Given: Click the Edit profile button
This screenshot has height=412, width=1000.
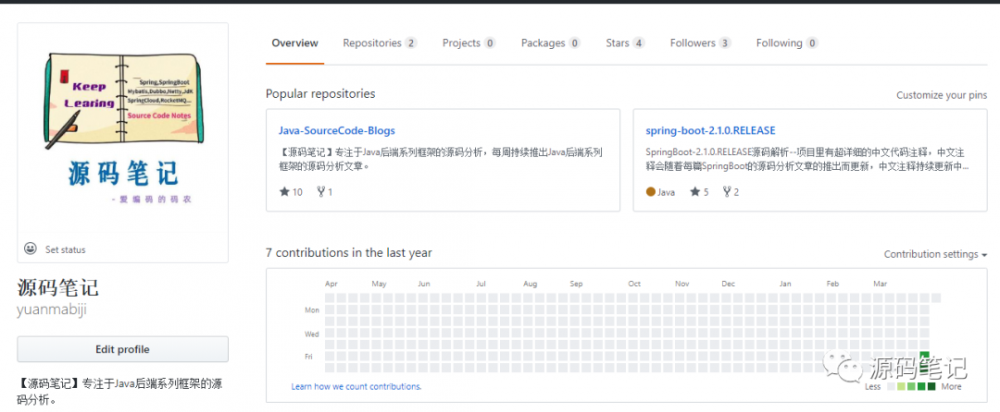Looking at the screenshot, I should pos(122,349).
